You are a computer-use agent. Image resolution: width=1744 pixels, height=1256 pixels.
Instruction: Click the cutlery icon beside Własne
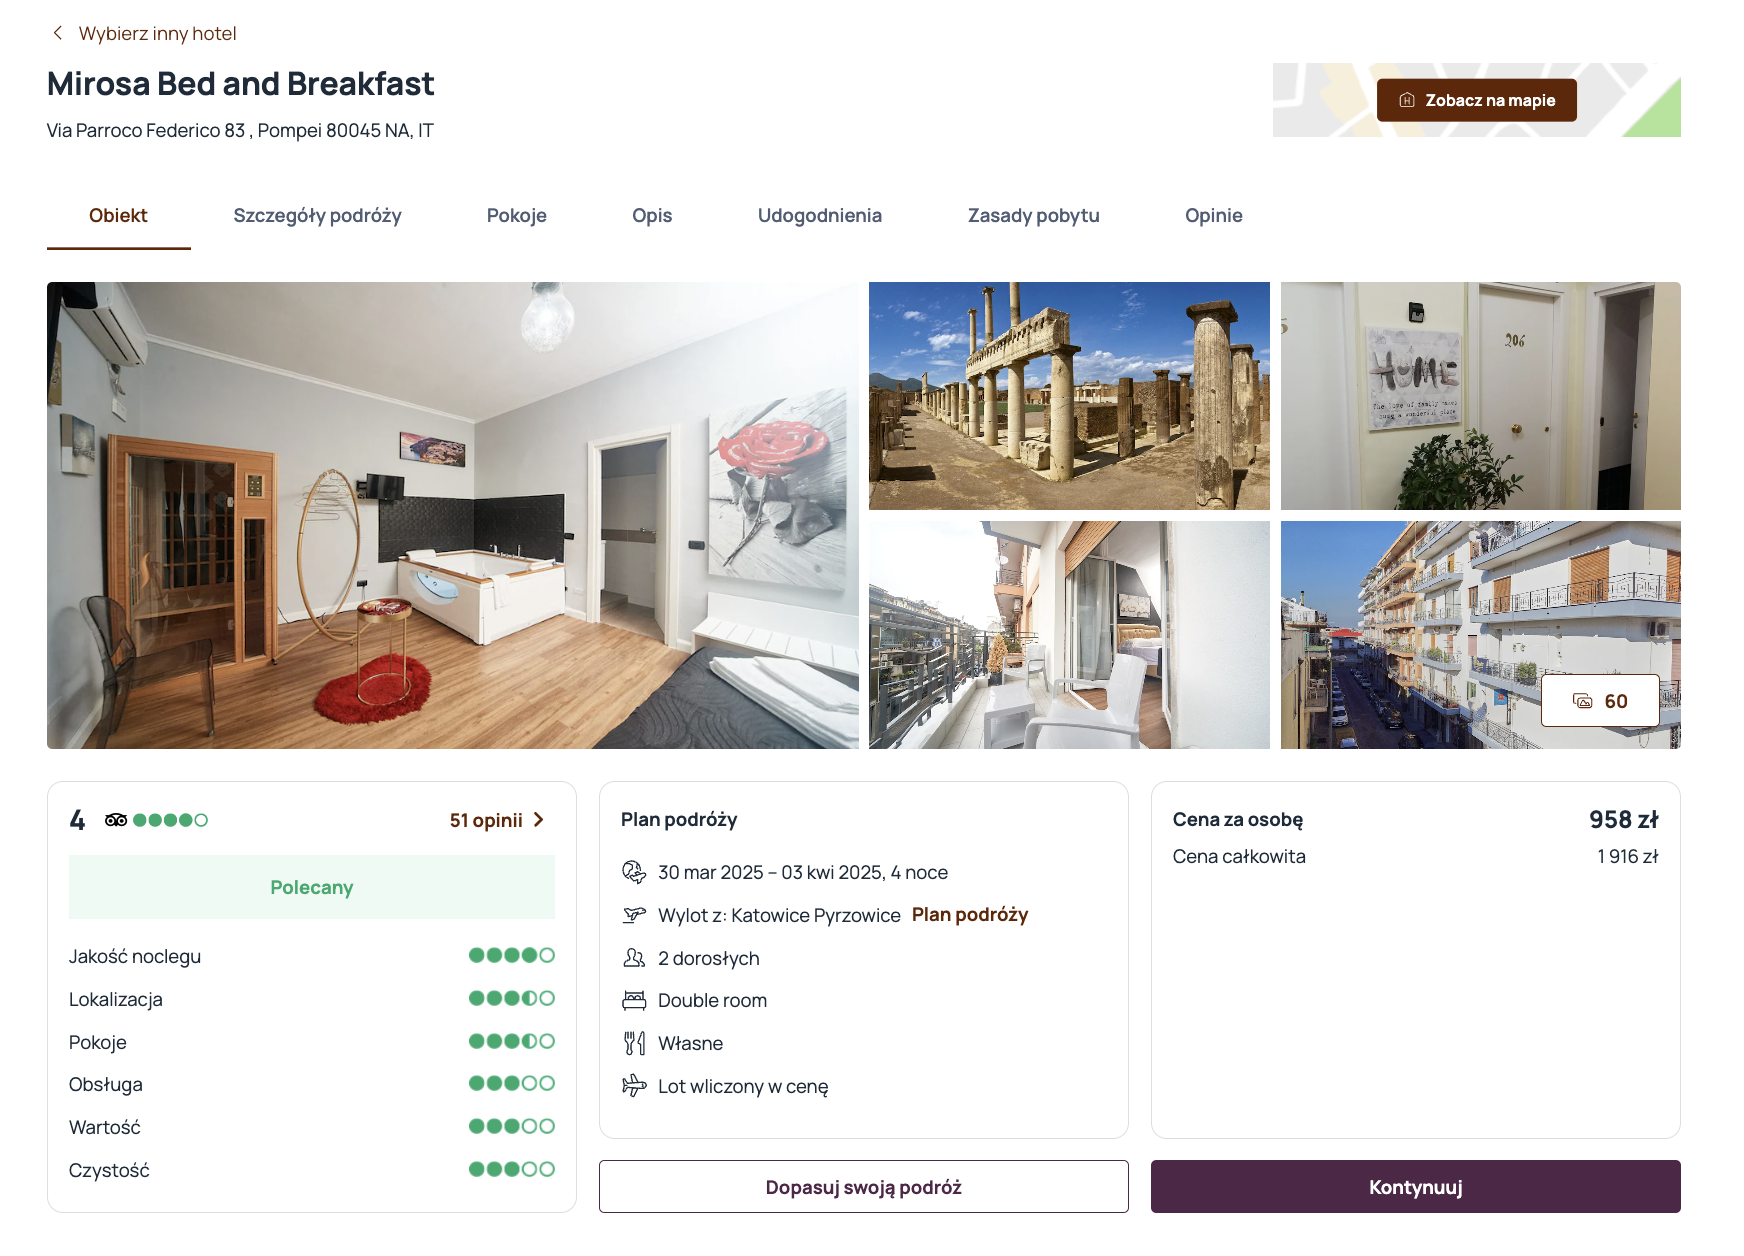[x=634, y=1043]
